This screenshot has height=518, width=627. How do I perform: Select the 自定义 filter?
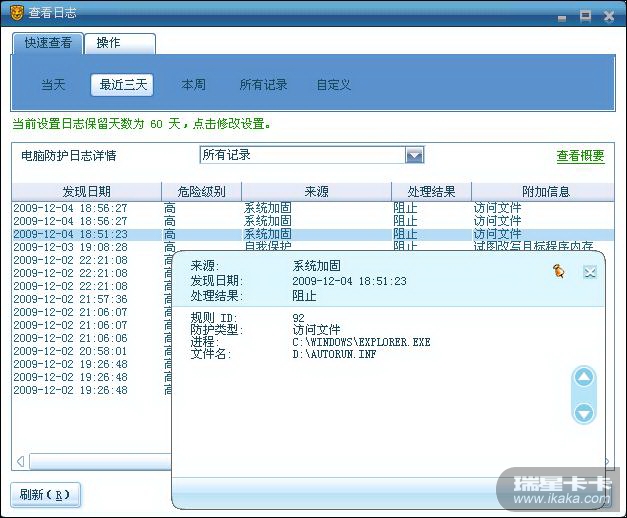click(333, 85)
